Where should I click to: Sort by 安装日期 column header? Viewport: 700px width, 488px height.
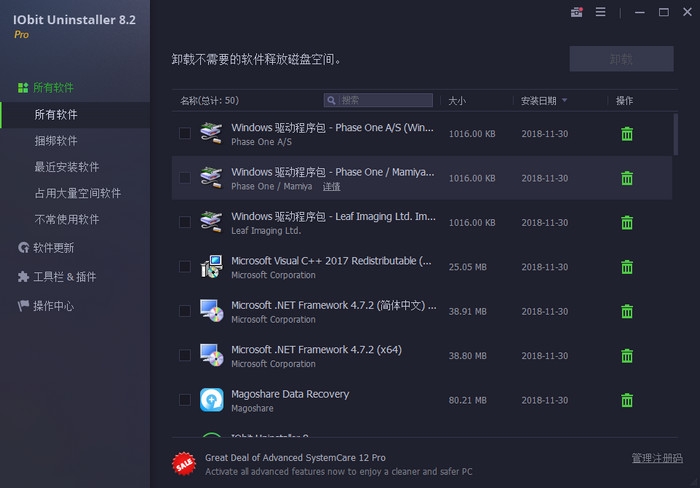pyautogui.click(x=538, y=100)
